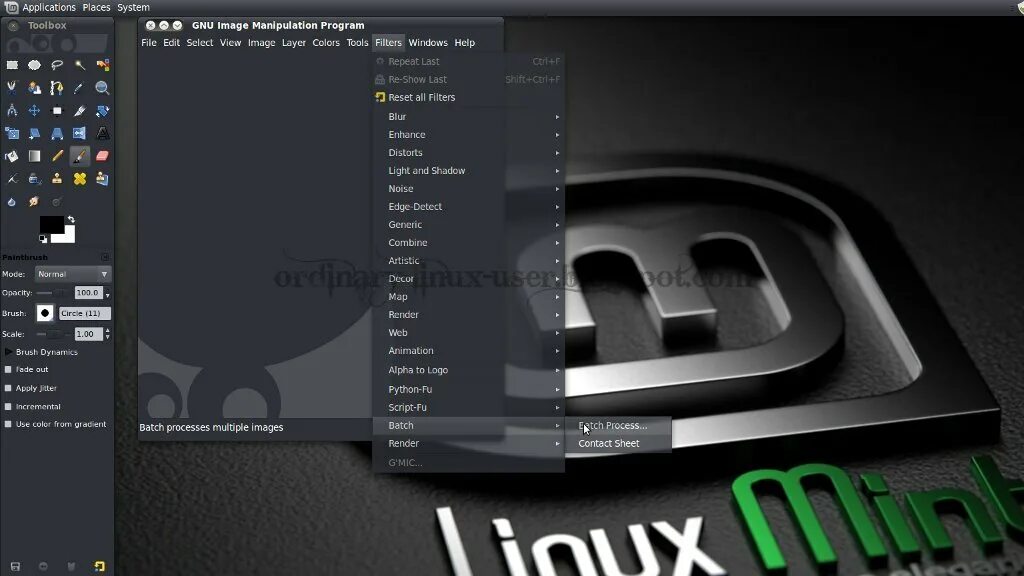Viewport: 1024px width, 576px height.
Task: Expand the Script-Fu submenu arrow
Action: pyautogui.click(x=557, y=408)
